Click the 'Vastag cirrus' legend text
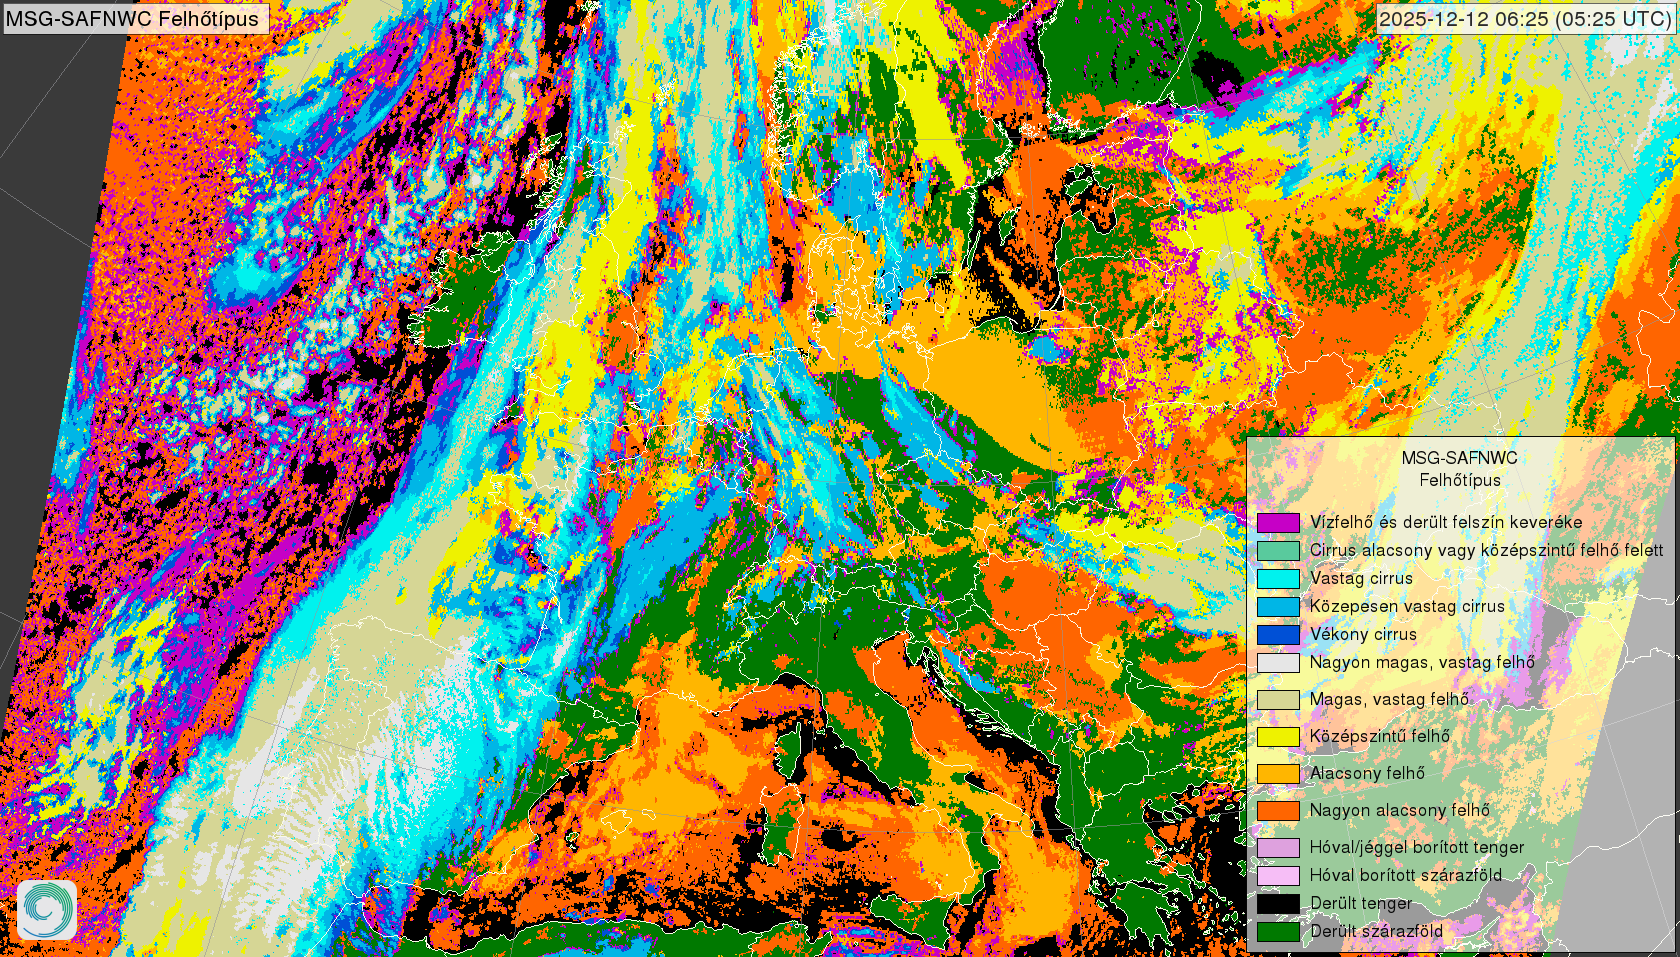 click(1361, 578)
